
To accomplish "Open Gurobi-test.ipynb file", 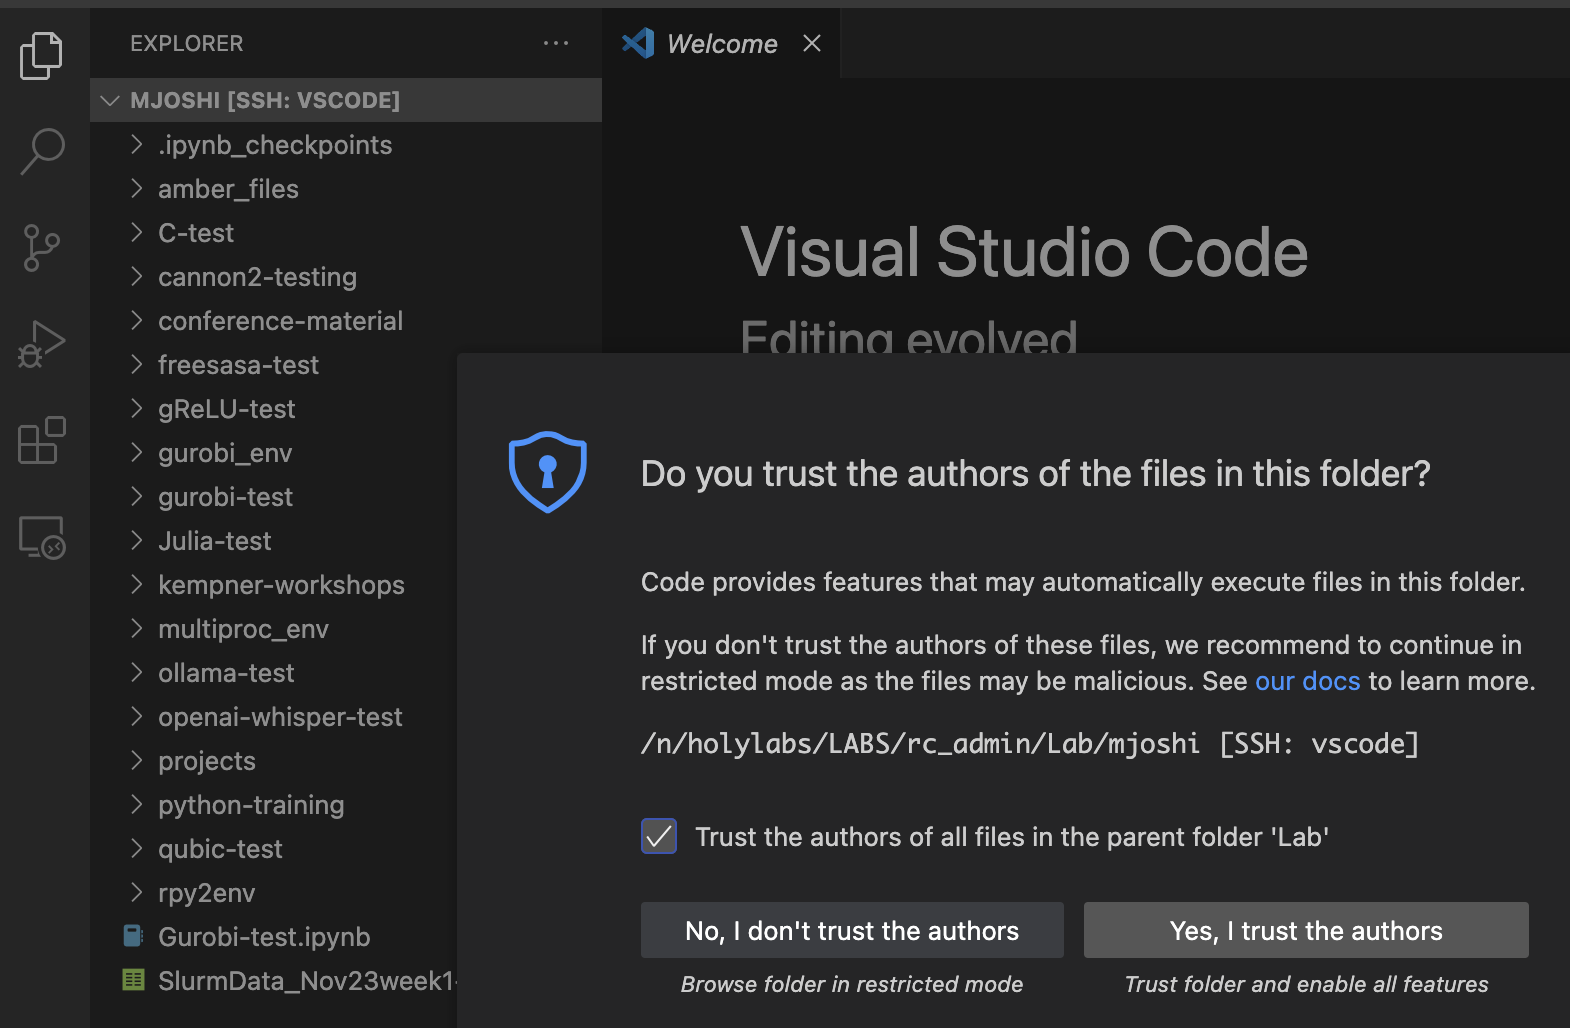I will pos(264,937).
